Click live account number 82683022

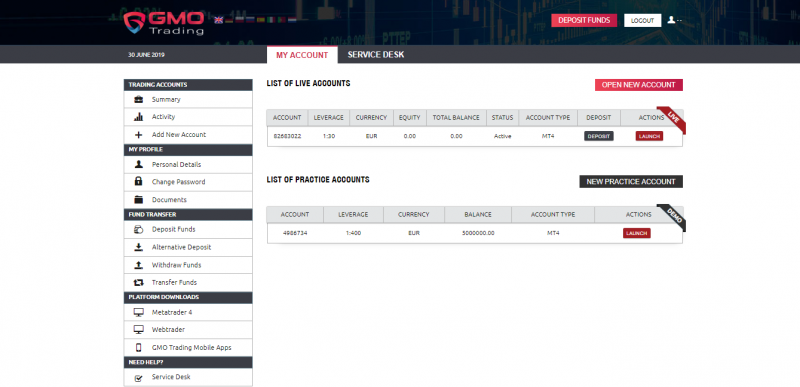tap(287, 136)
